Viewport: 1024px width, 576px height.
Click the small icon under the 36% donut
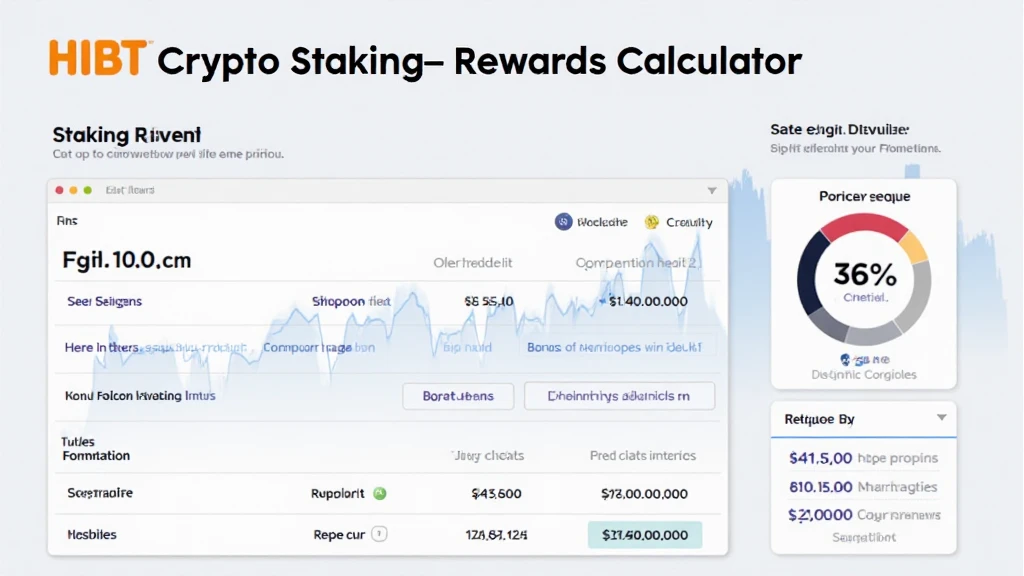coord(846,359)
